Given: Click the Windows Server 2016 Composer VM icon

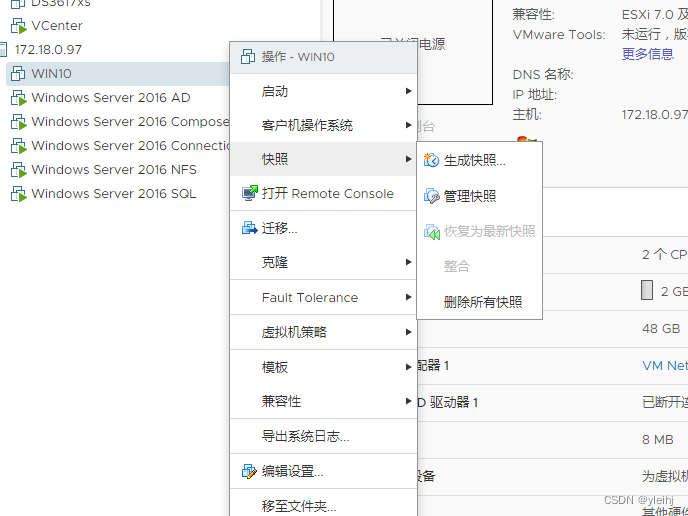Looking at the screenshot, I should pyautogui.click(x=18, y=122).
